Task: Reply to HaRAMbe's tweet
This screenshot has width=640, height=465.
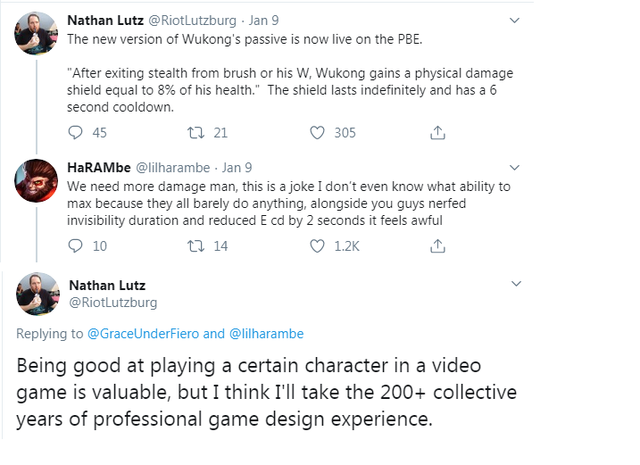Action: 78,246
